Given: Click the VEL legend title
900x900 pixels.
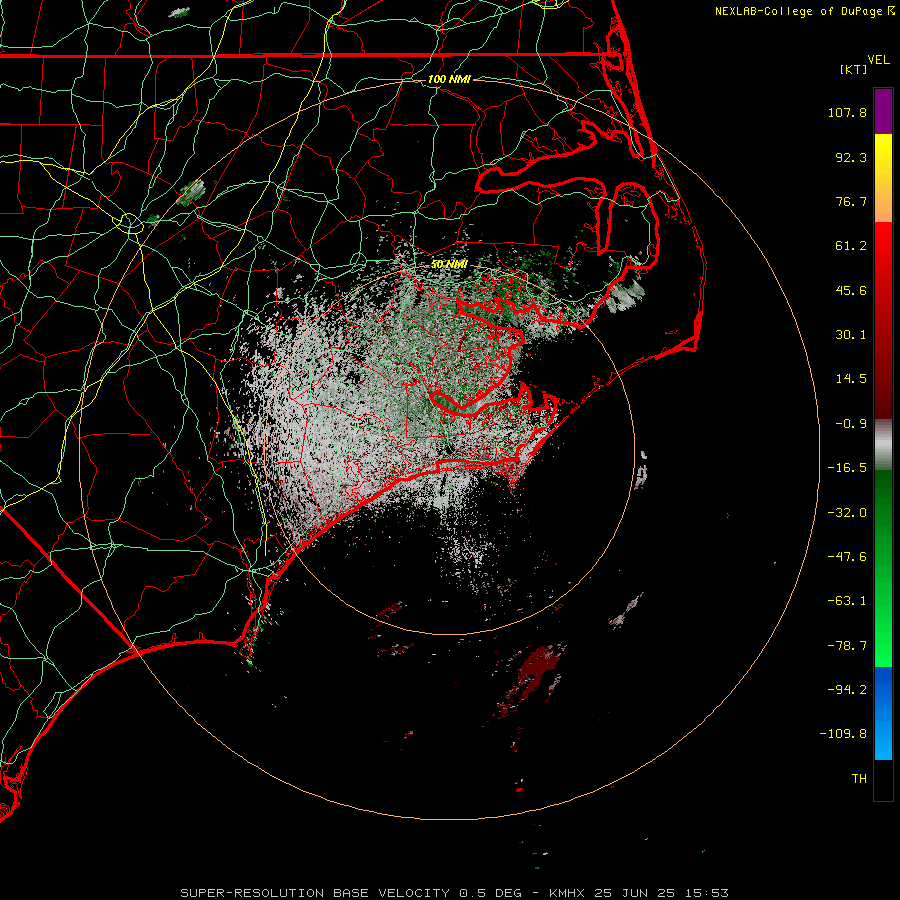Looking at the screenshot, I should click(878, 60).
